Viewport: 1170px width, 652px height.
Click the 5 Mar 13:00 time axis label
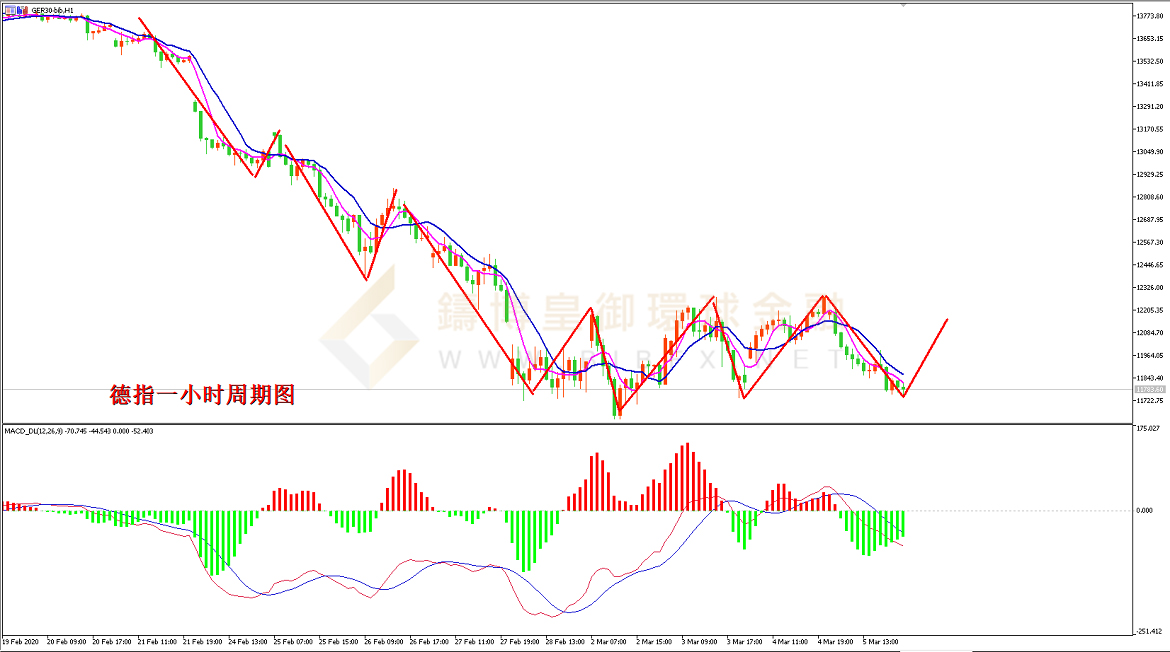881,641
